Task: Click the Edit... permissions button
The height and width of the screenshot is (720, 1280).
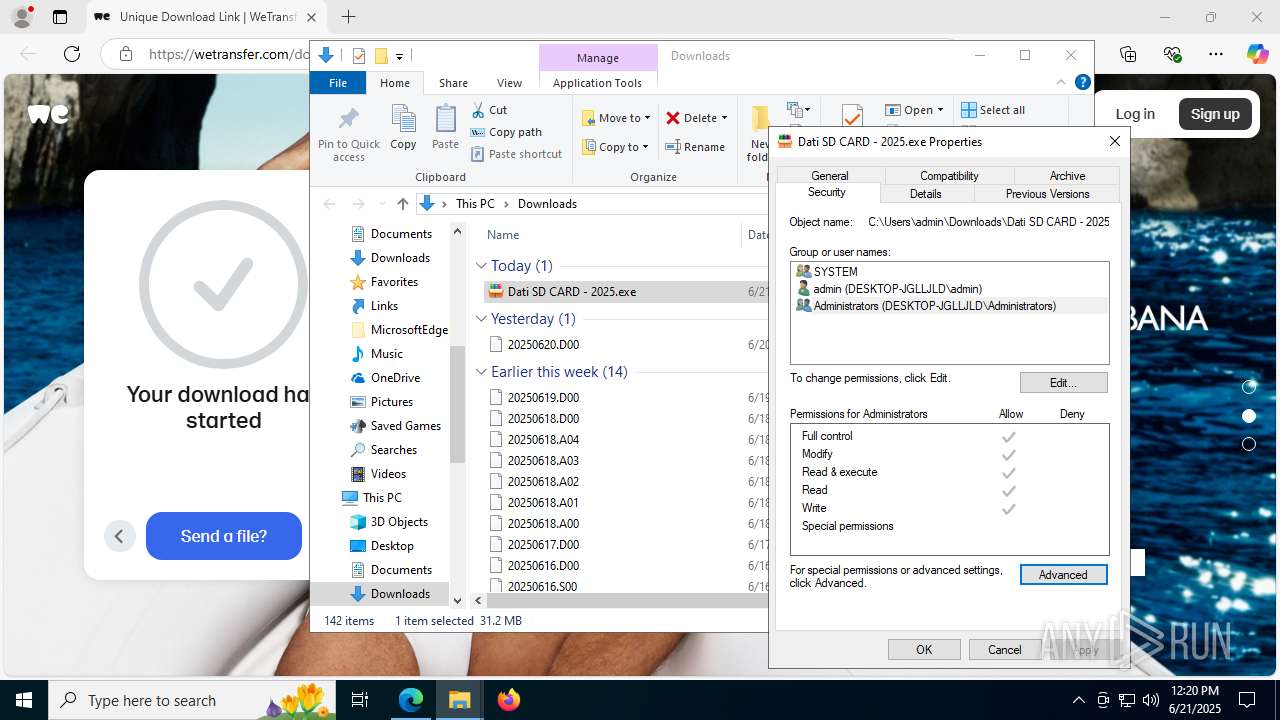Action: 1063,383
